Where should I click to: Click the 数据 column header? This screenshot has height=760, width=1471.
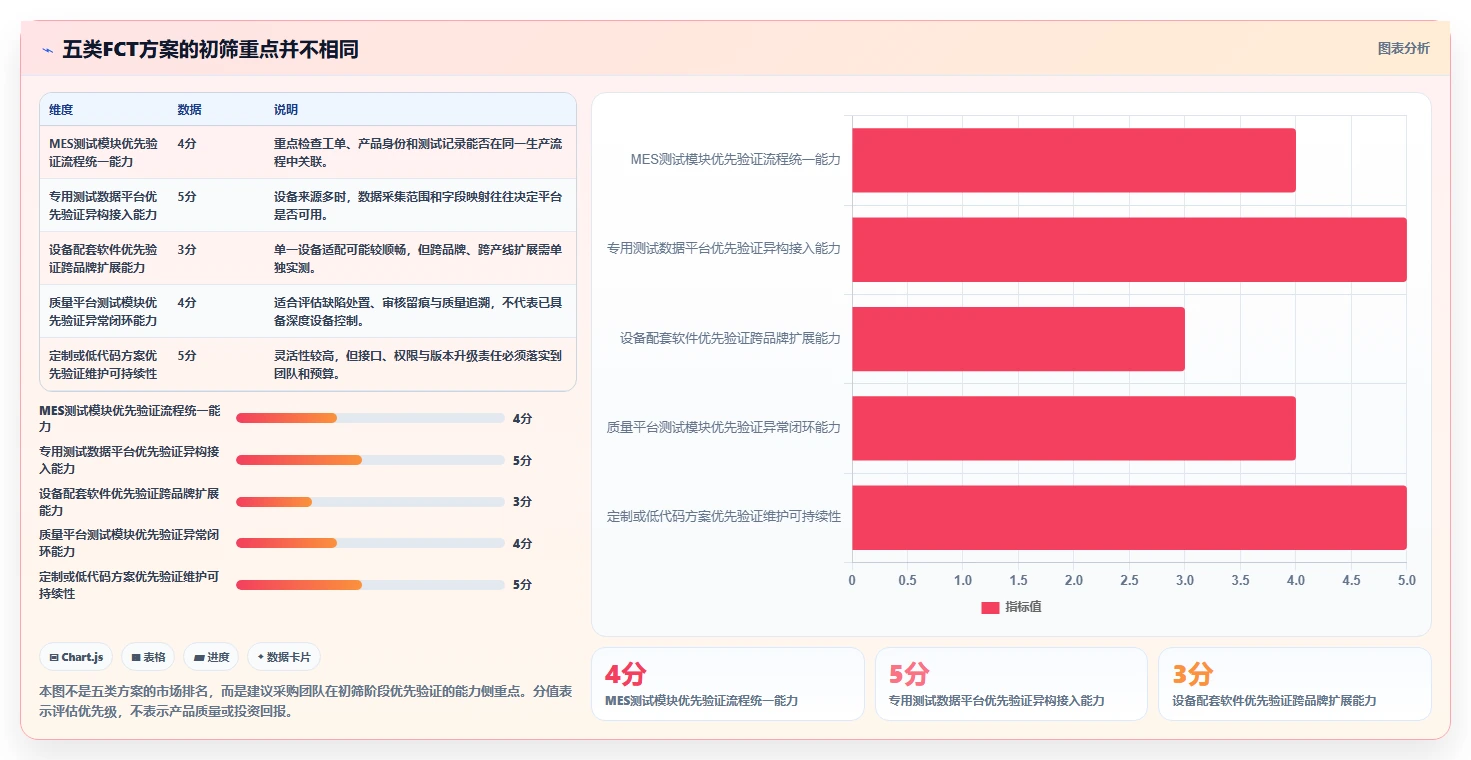[189, 110]
